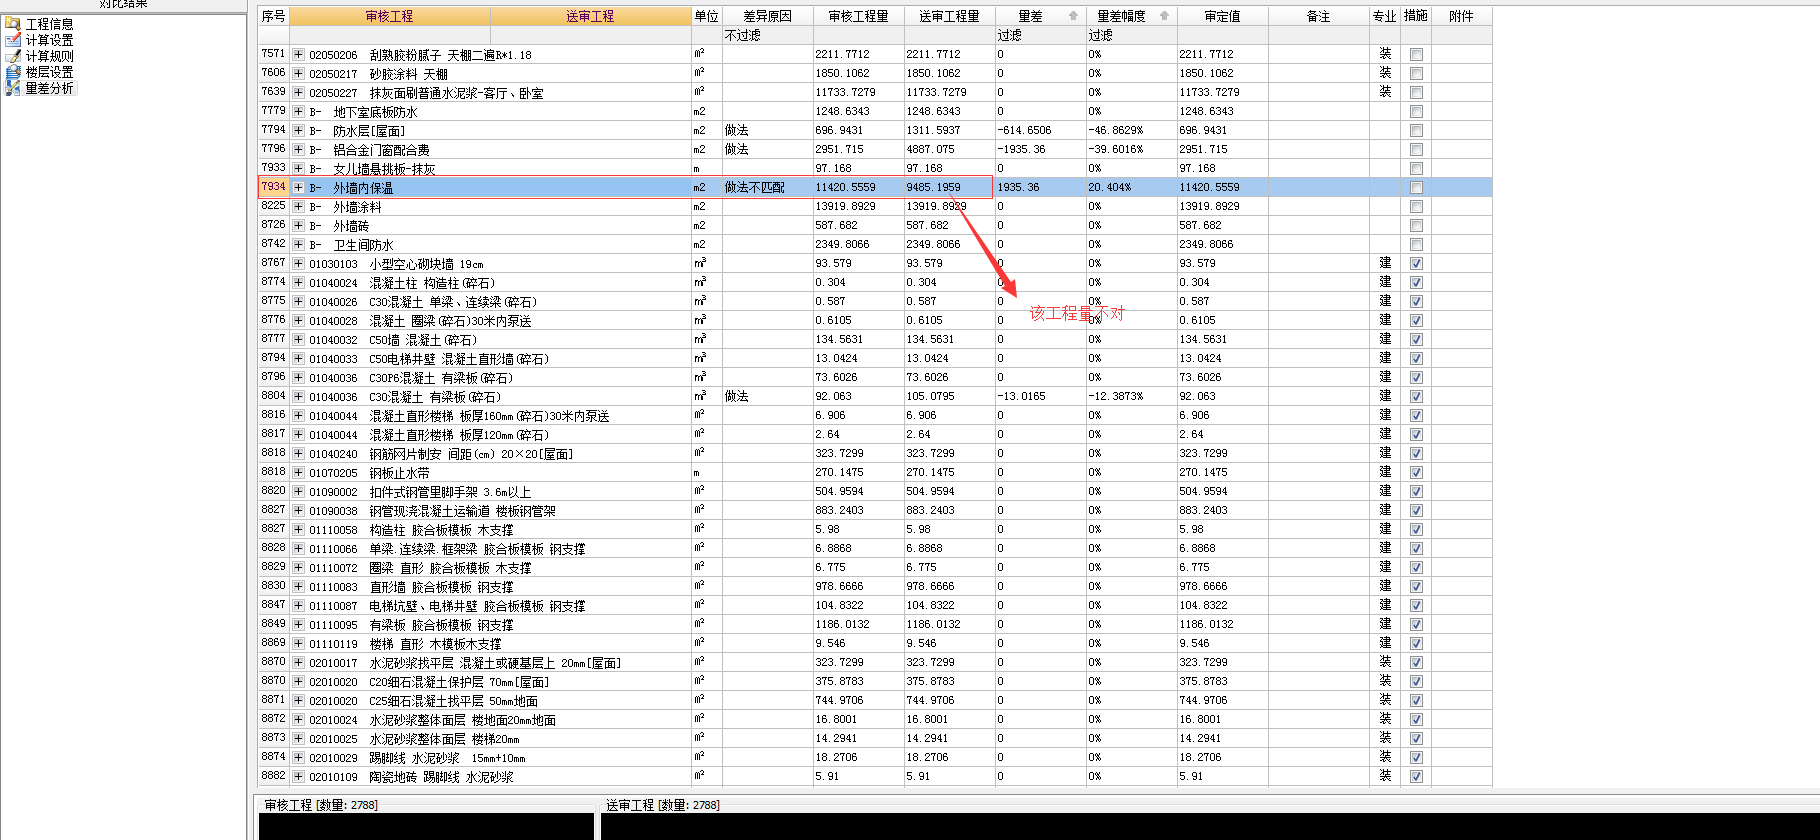Uncheck 措施 checkbox for 小型空心砌块墙 row
Image resolution: width=1820 pixels, height=840 pixels.
point(1416,264)
